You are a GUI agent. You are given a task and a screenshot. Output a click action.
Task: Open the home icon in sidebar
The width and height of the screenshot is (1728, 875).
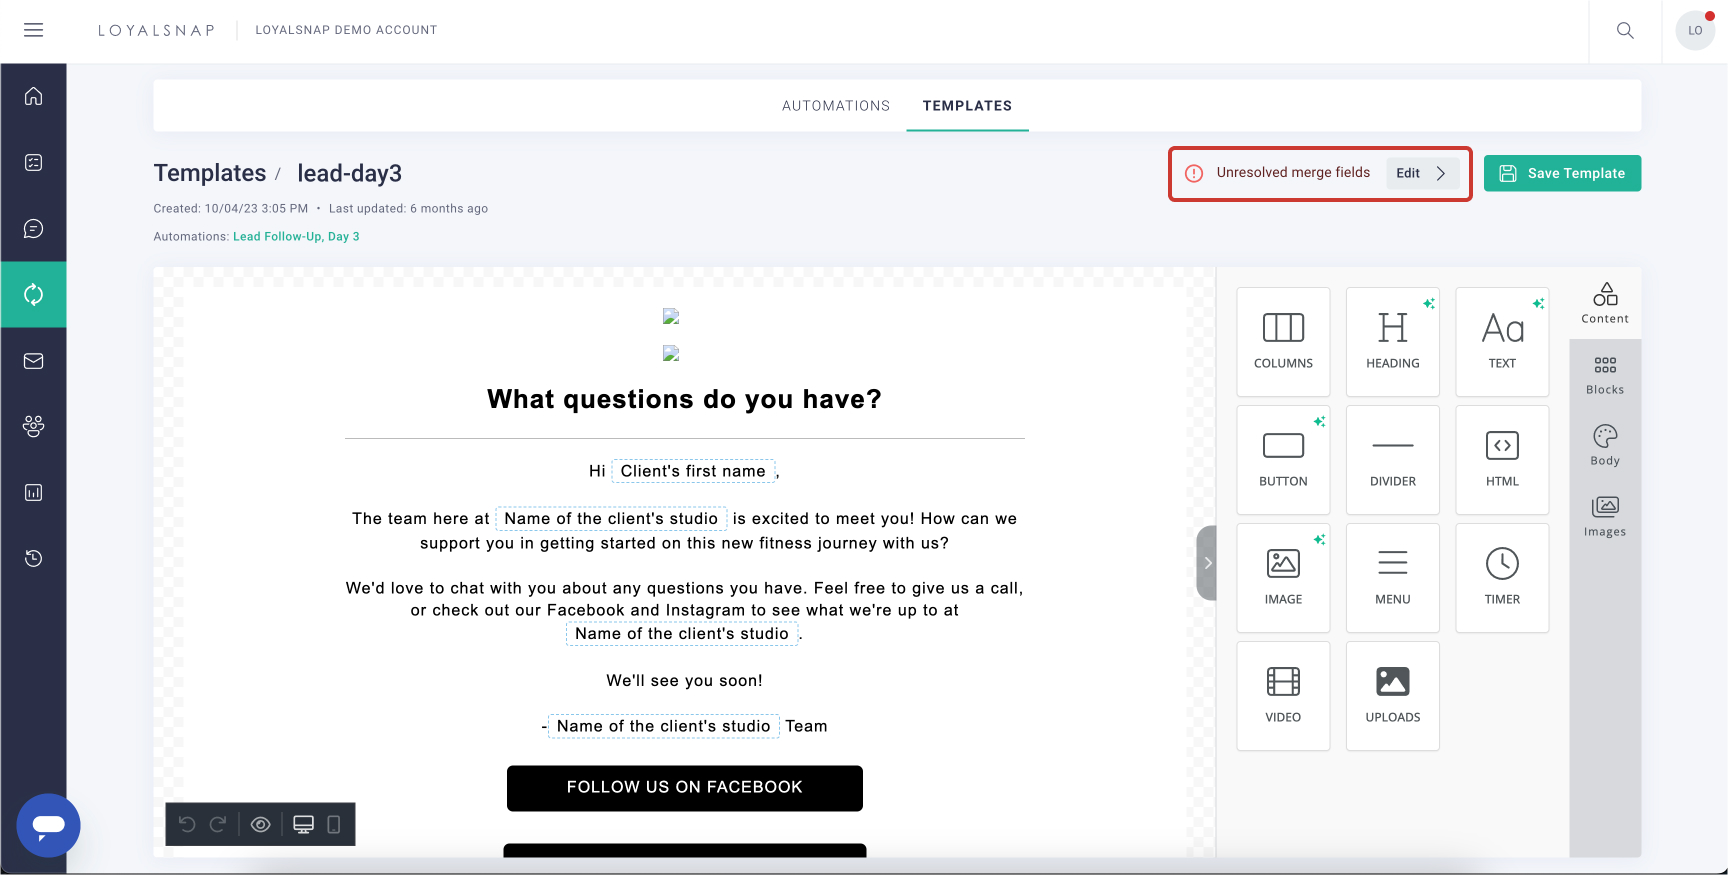pos(33,96)
